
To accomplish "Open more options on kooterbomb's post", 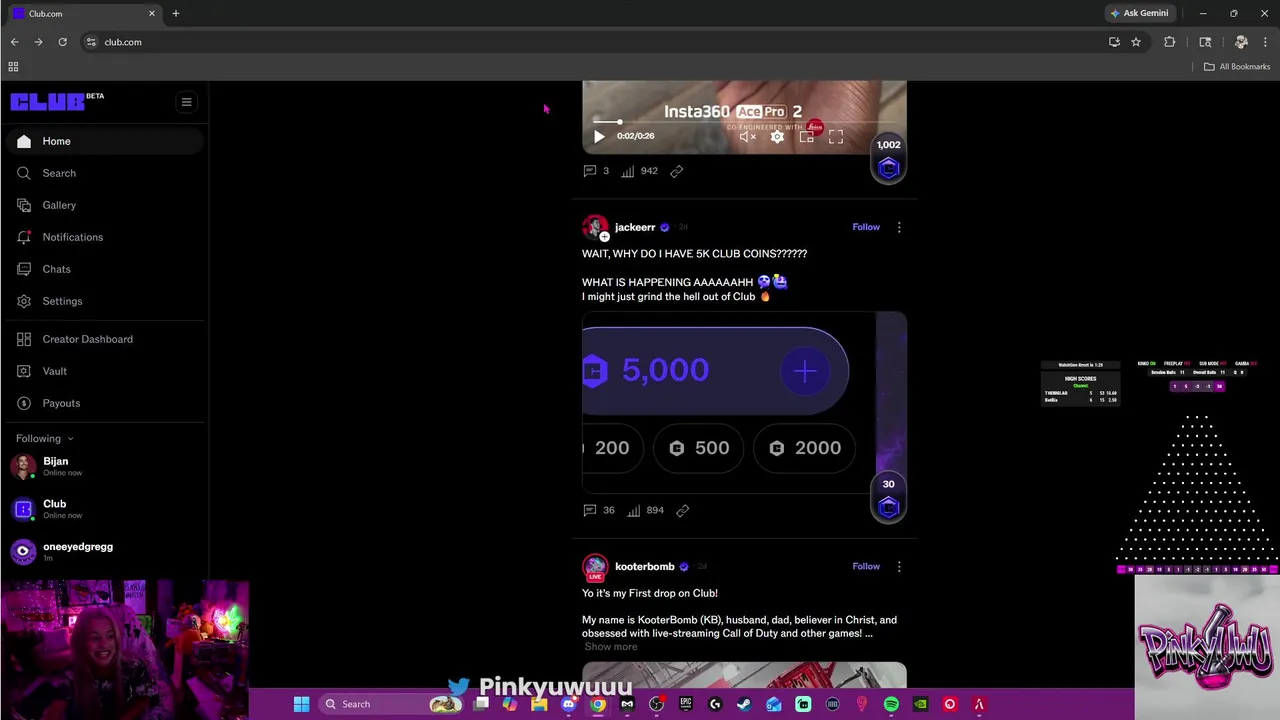I will coord(899,566).
